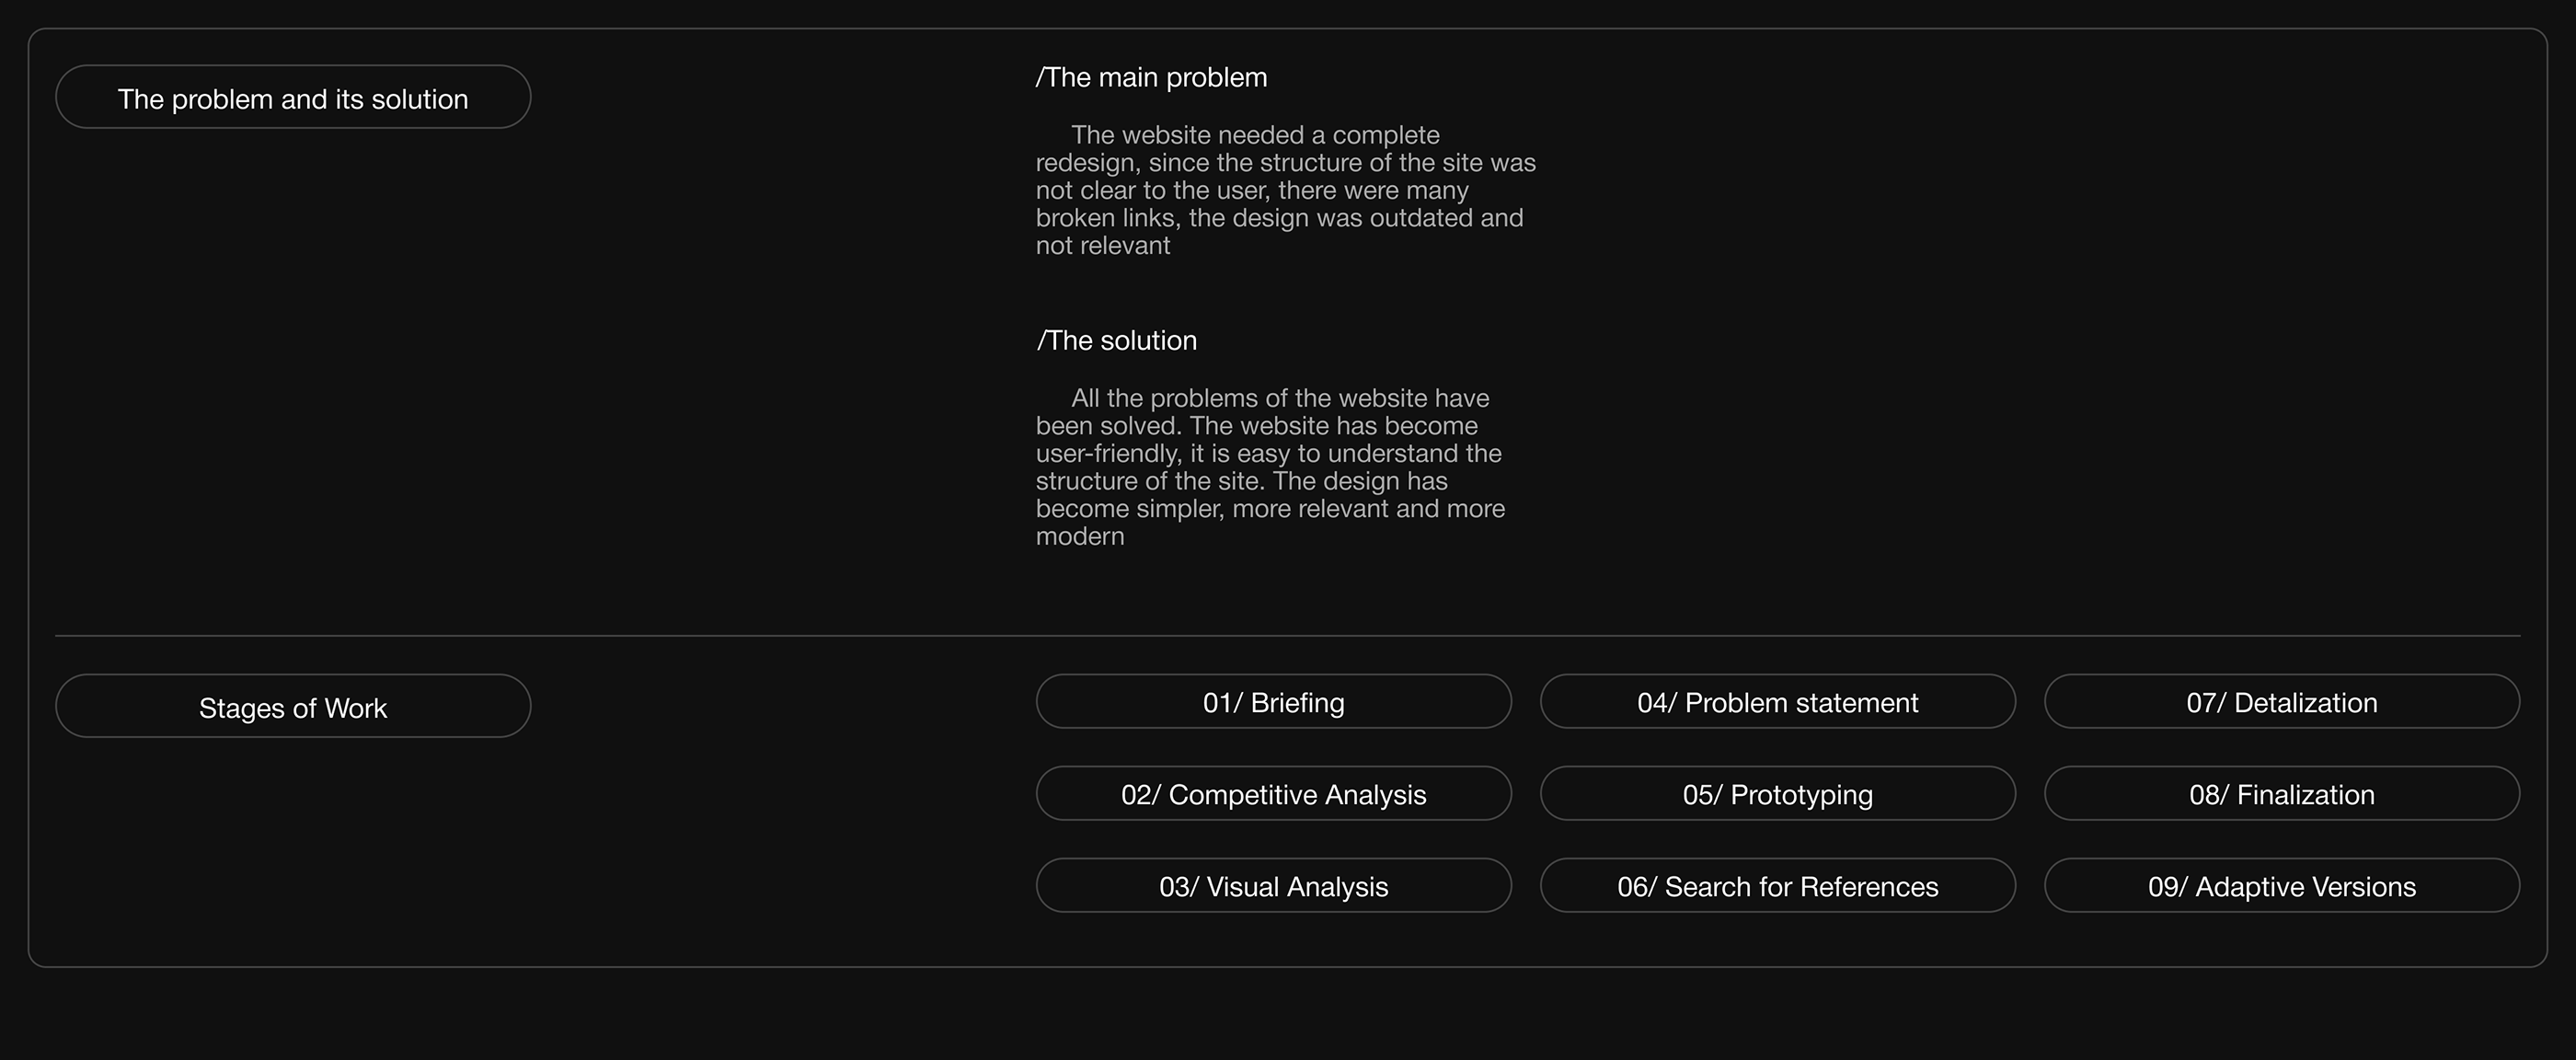
Task: Select '04/ Problem statement' stage
Action: point(1777,702)
